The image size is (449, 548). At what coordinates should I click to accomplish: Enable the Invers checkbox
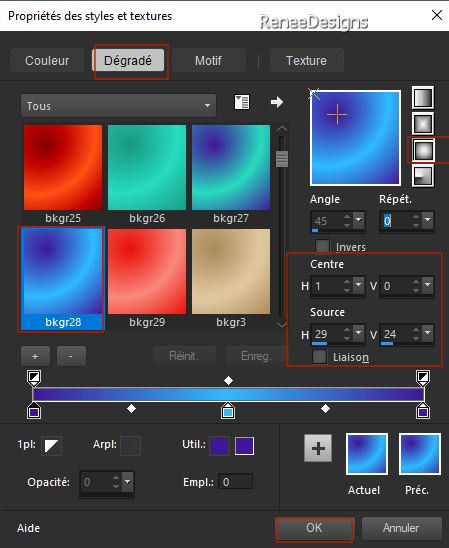(322, 246)
